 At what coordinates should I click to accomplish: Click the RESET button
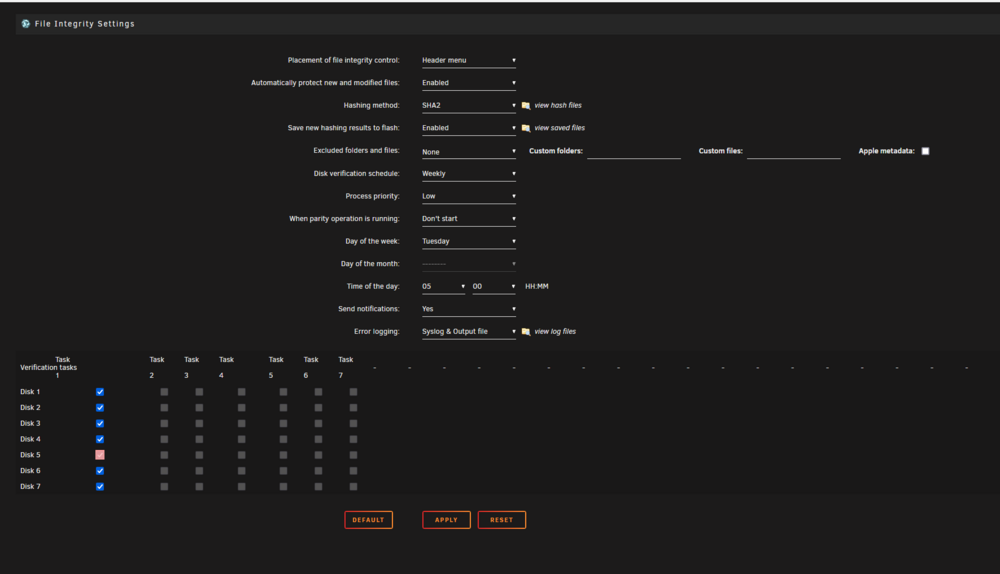tap(502, 520)
